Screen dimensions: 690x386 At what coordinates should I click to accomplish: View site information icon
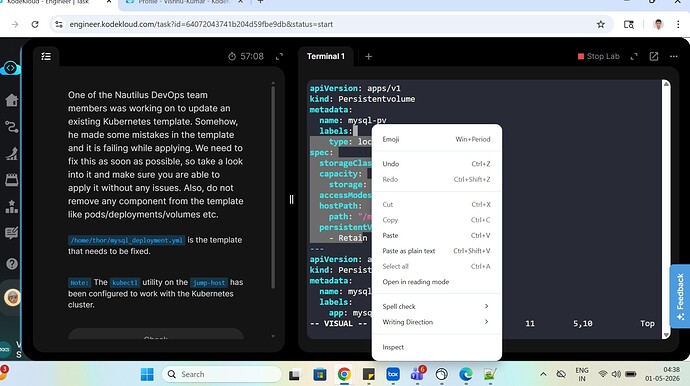click(59, 24)
